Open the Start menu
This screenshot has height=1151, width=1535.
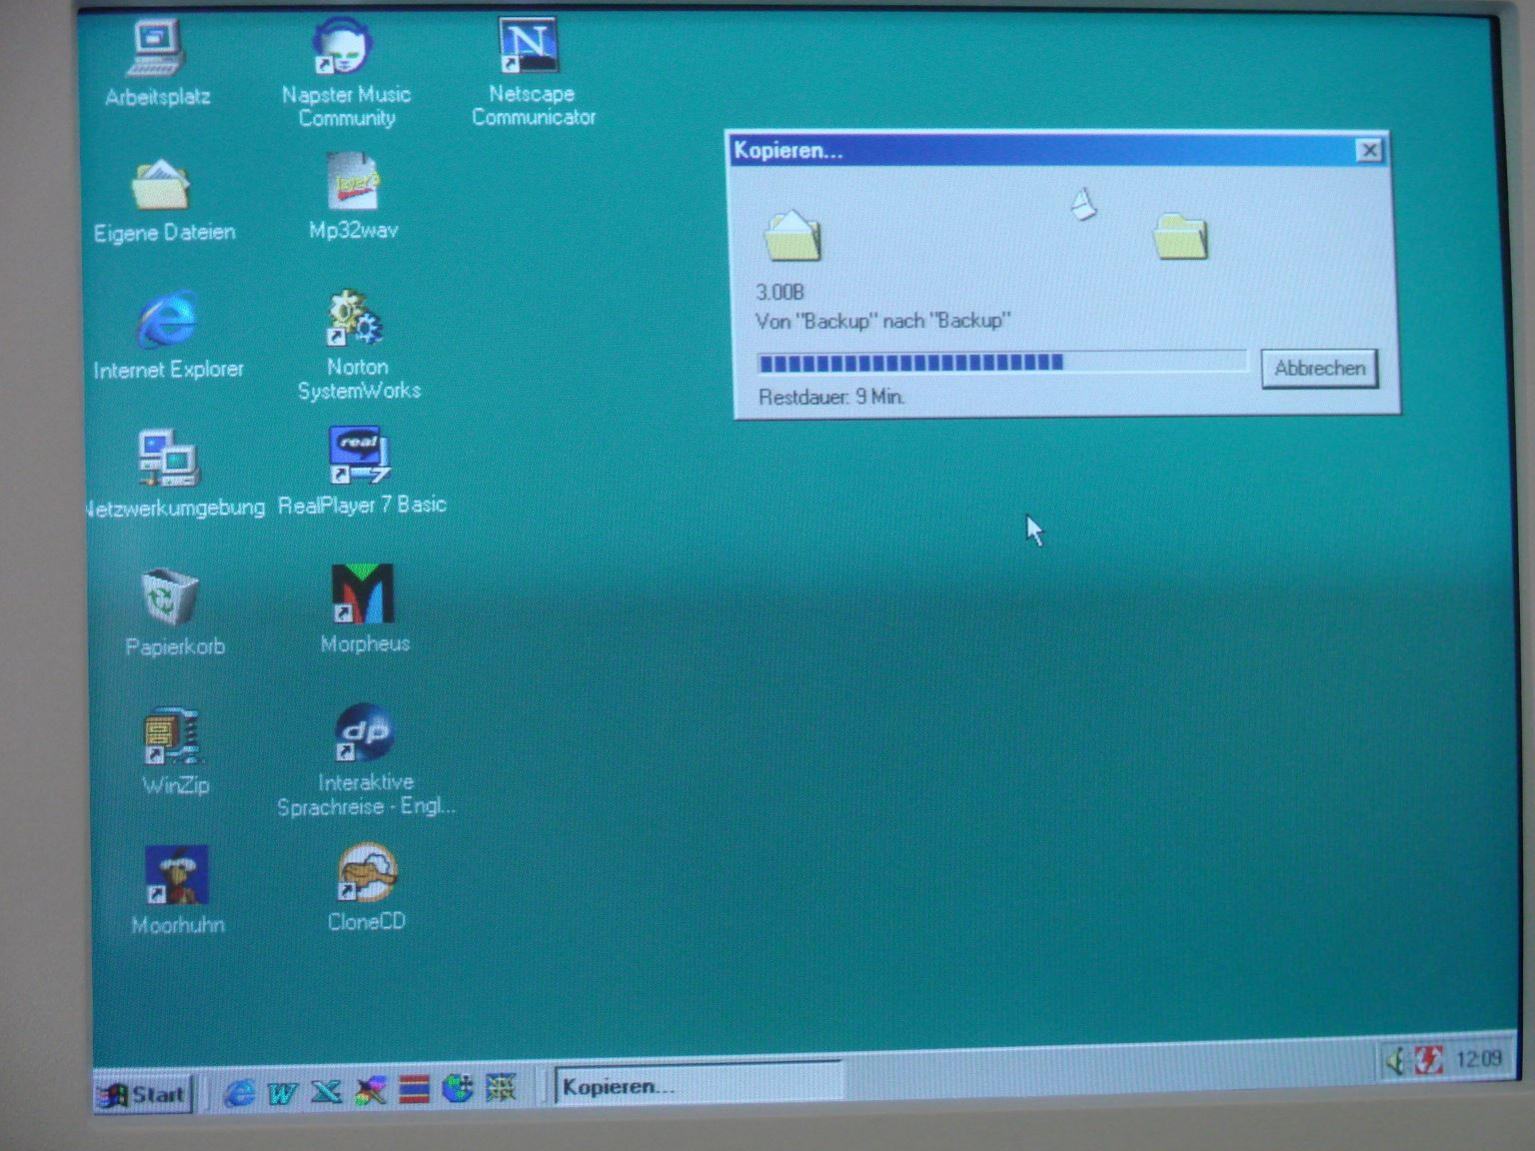pyautogui.click(x=143, y=1094)
